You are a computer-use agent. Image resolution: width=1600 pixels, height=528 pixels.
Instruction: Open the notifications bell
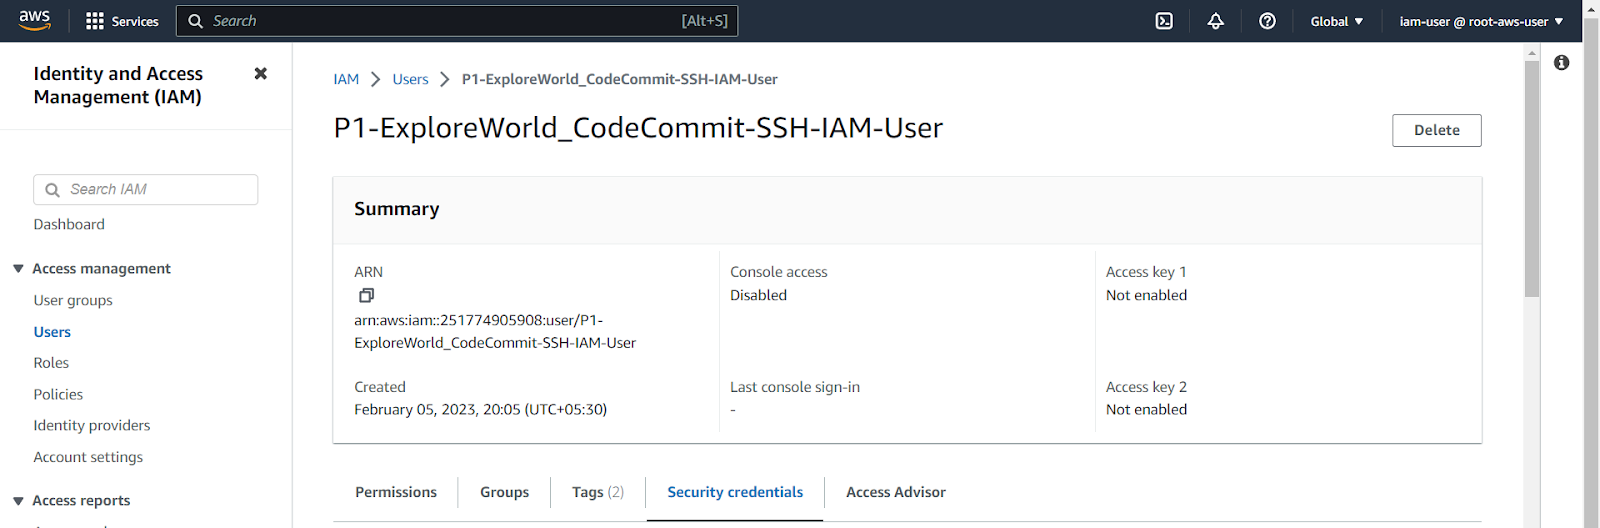(x=1216, y=21)
